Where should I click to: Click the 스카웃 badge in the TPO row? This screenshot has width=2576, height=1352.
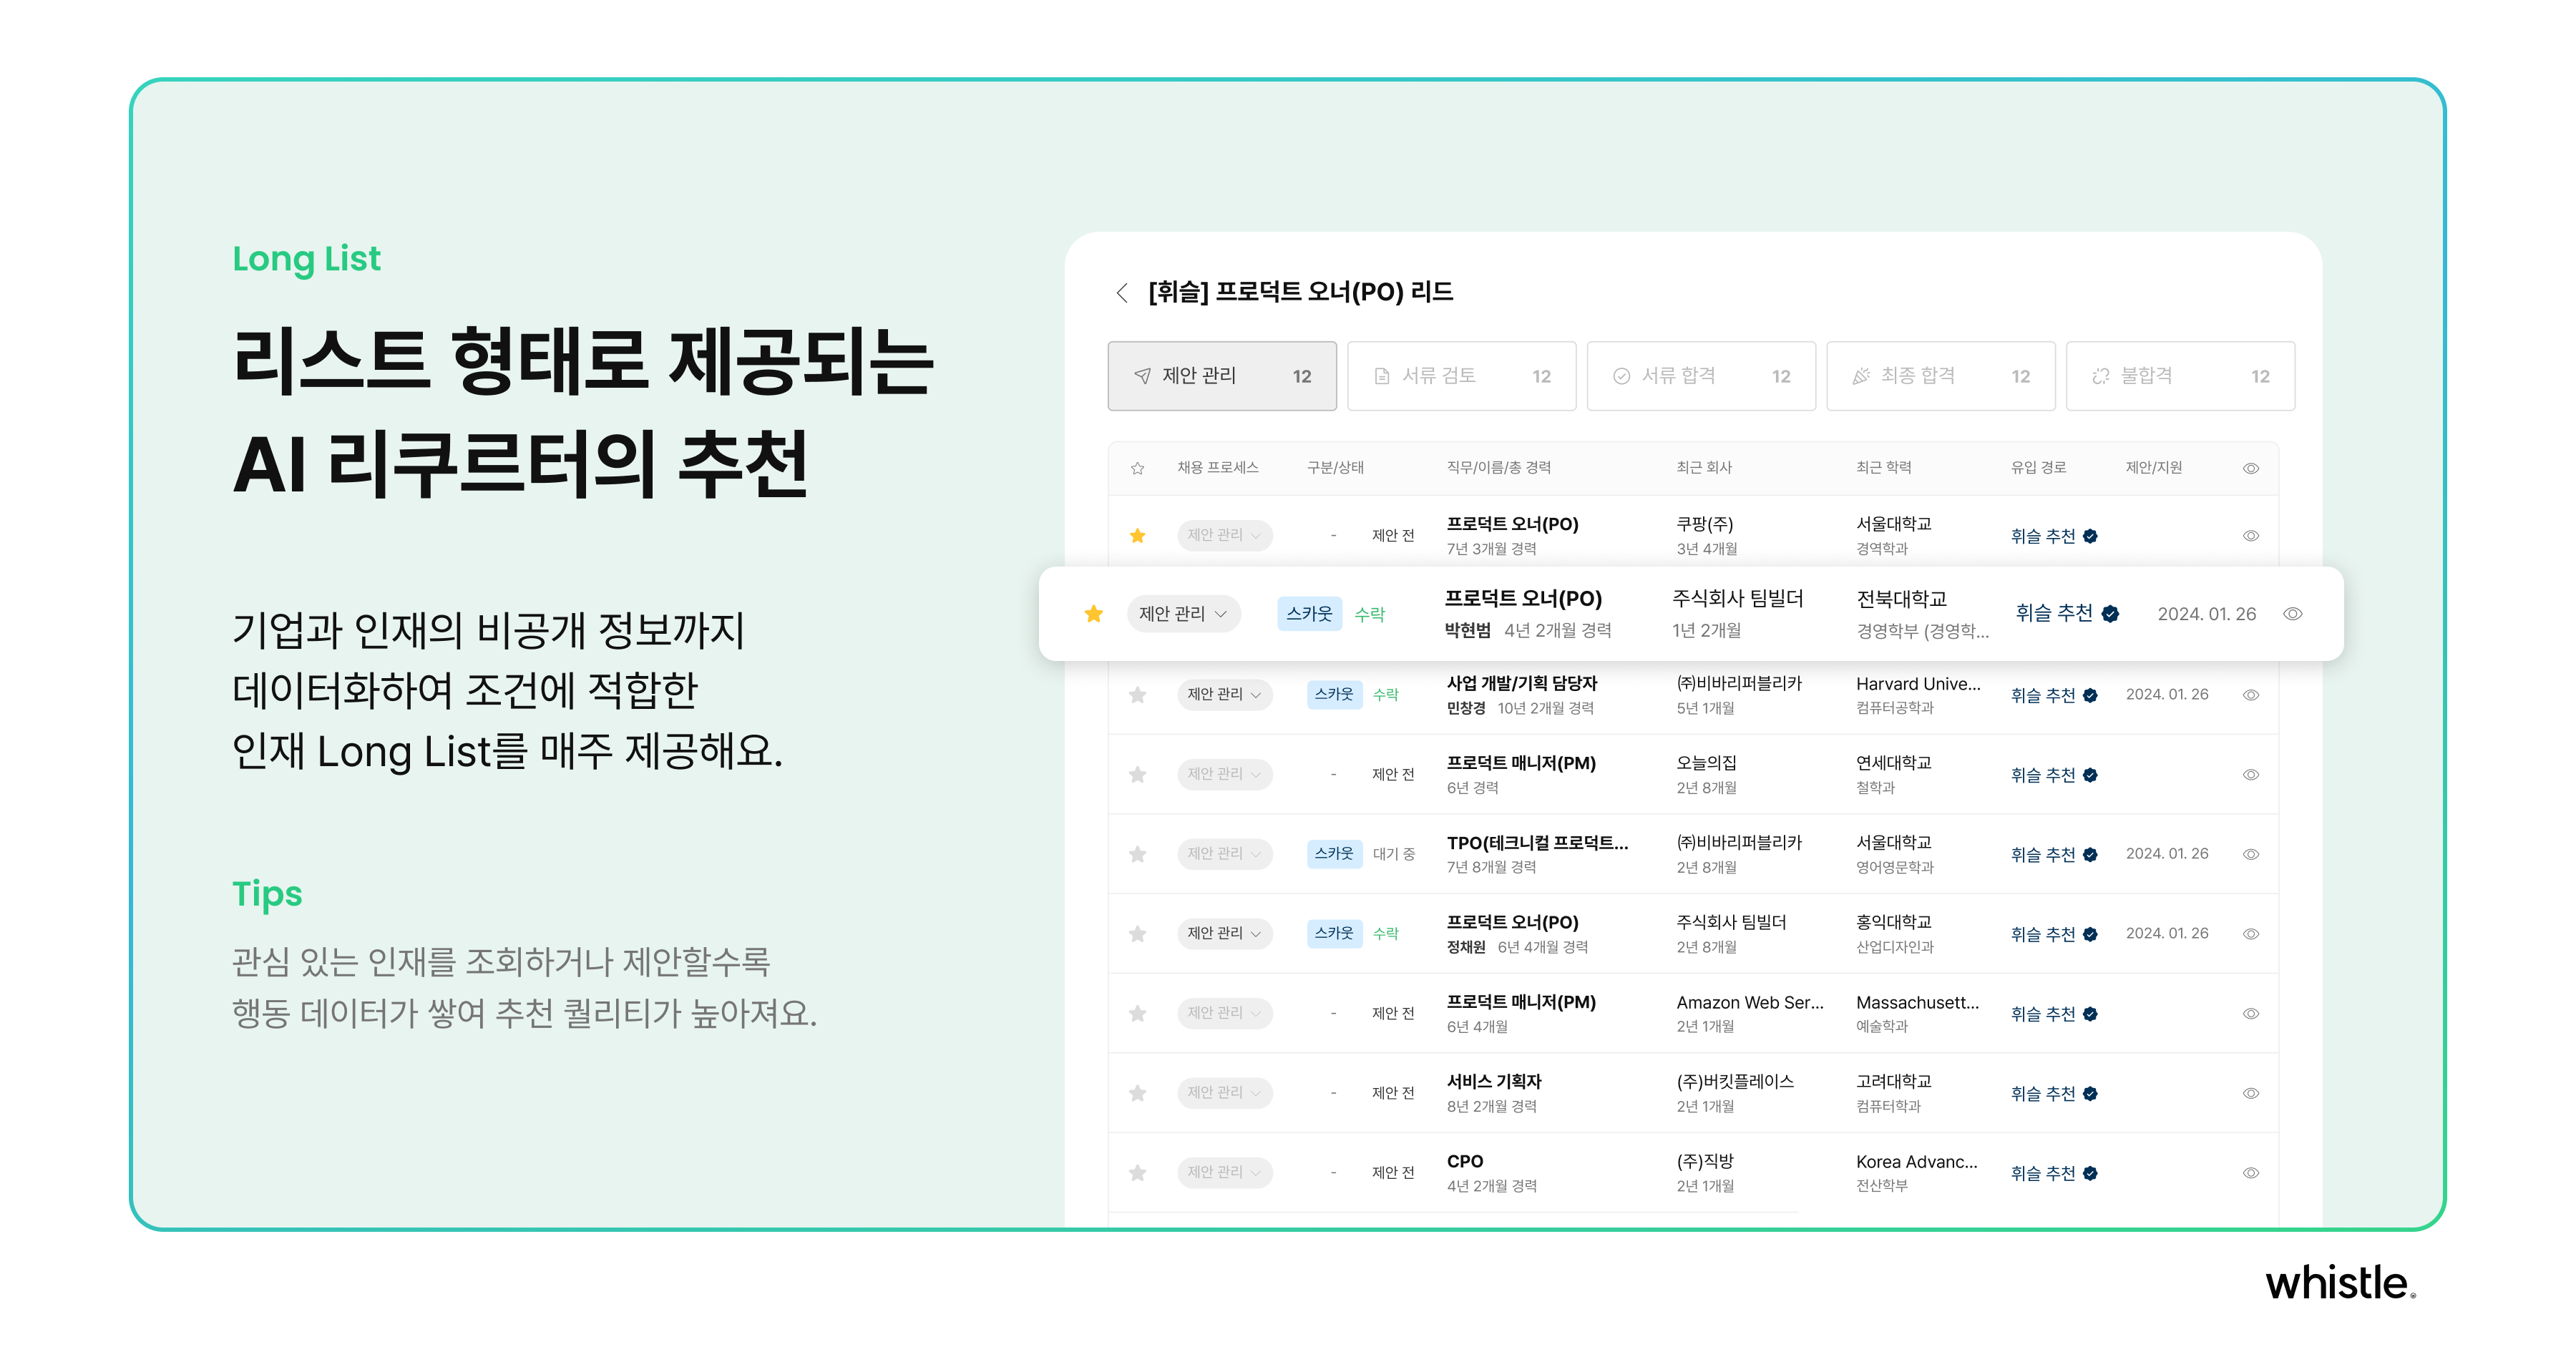pos(1334,854)
